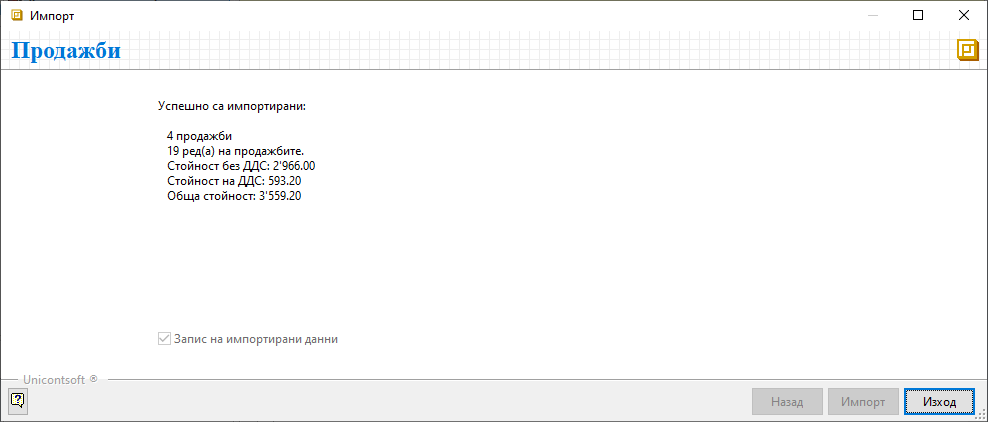Screen dimensions: 988x422
Task: Minimize the Импорт window
Action: pyautogui.click(x=872, y=16)
